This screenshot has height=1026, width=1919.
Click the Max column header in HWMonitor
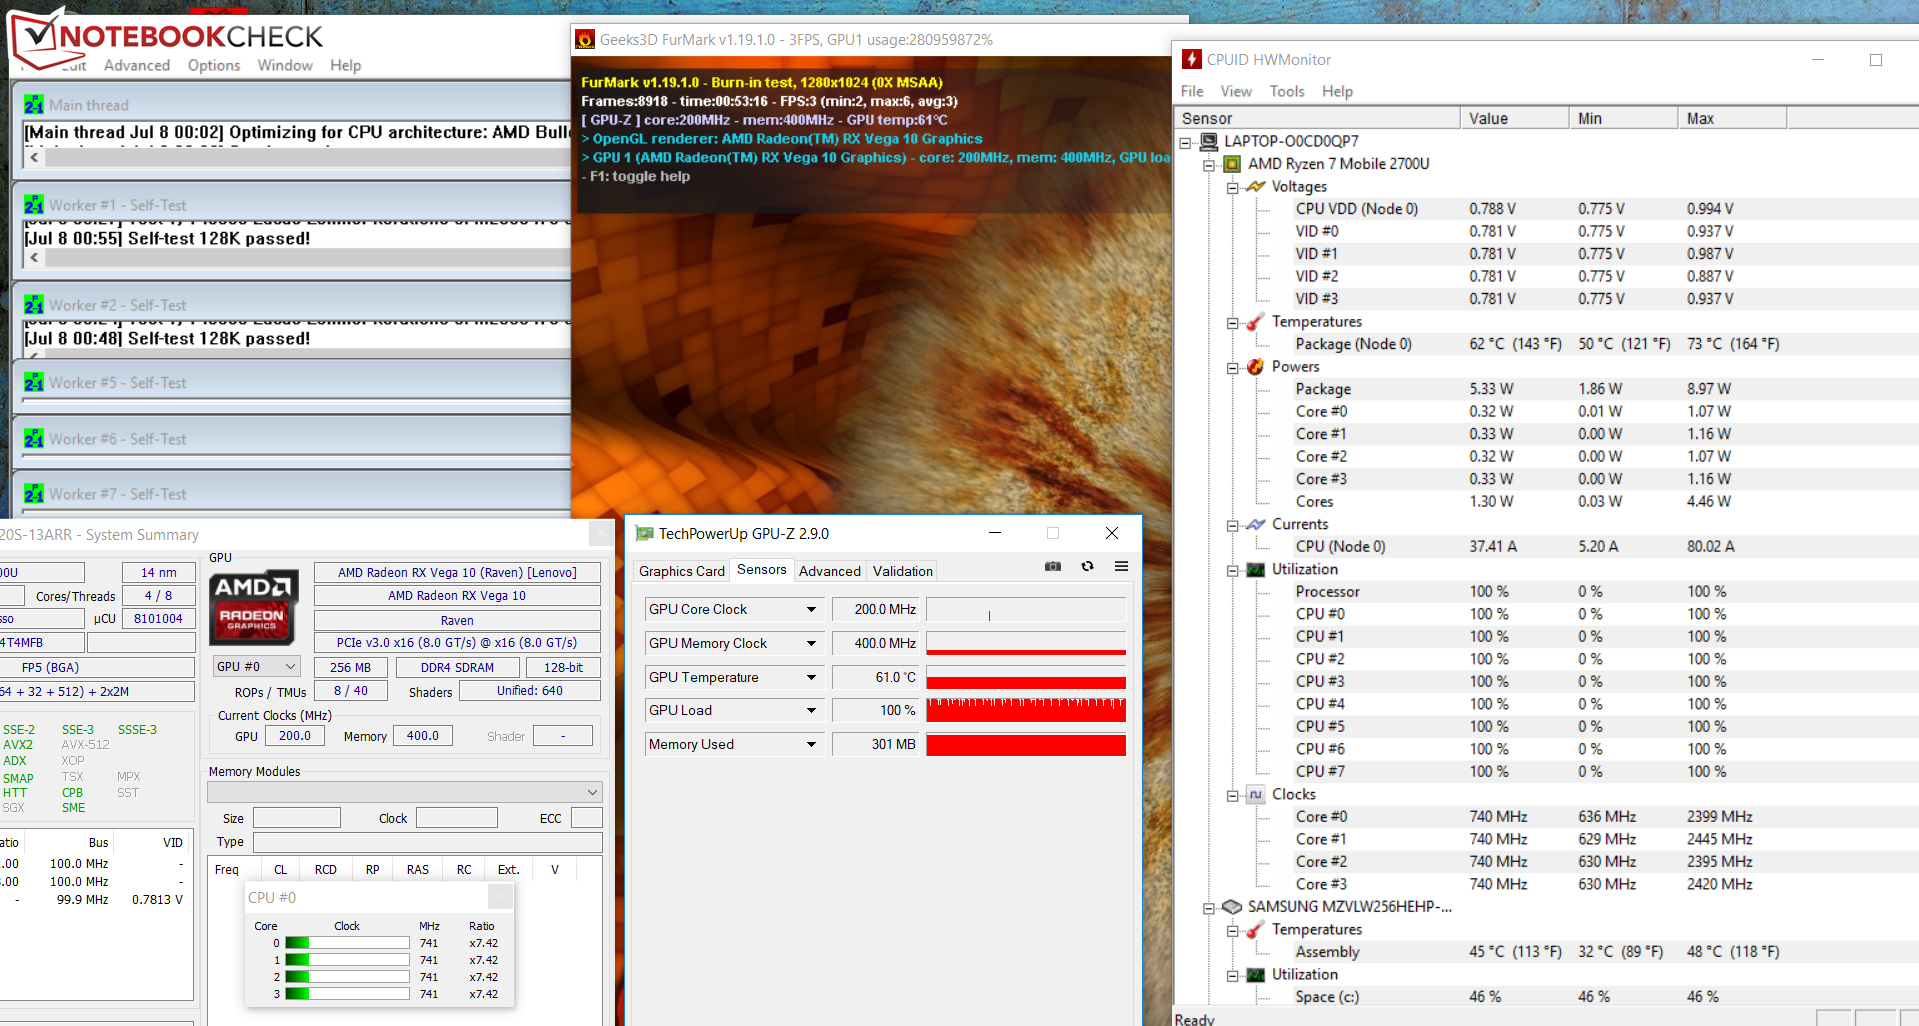pyautogui.click(x=1732, y=118)
